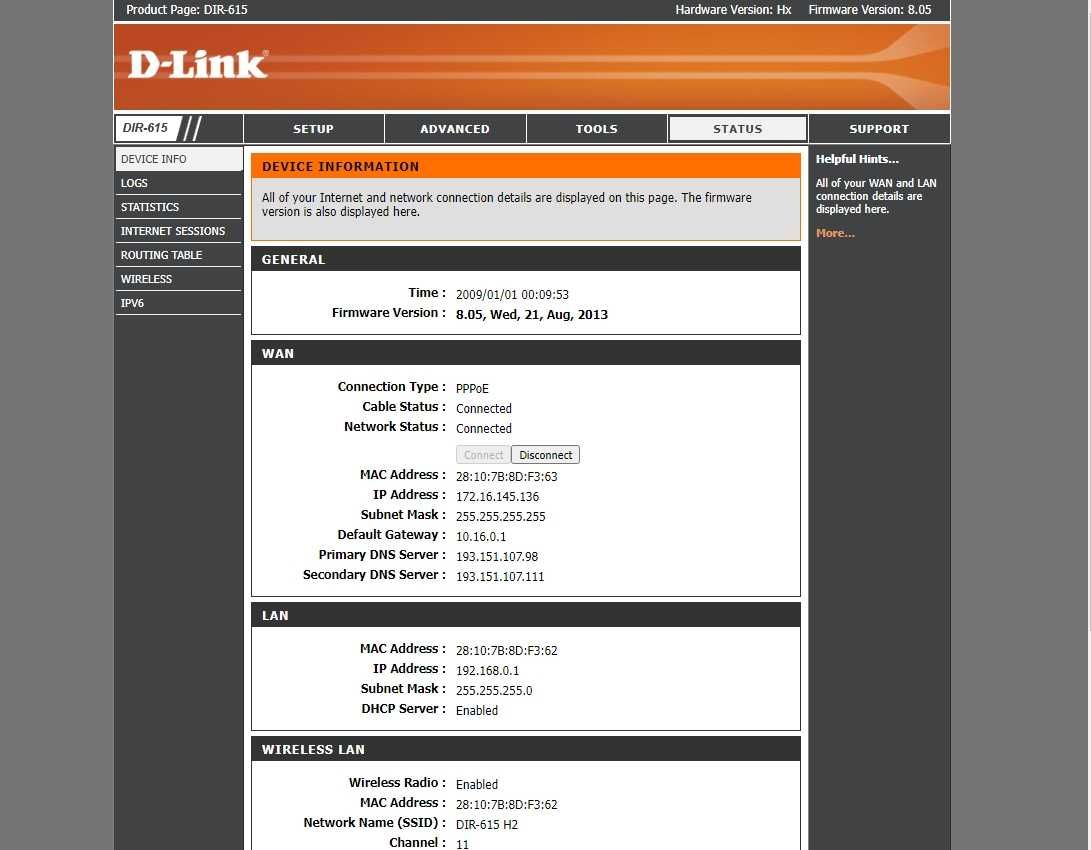
Task: Click the Wireless Radio Enabled value
Action: tap(477, 785)
